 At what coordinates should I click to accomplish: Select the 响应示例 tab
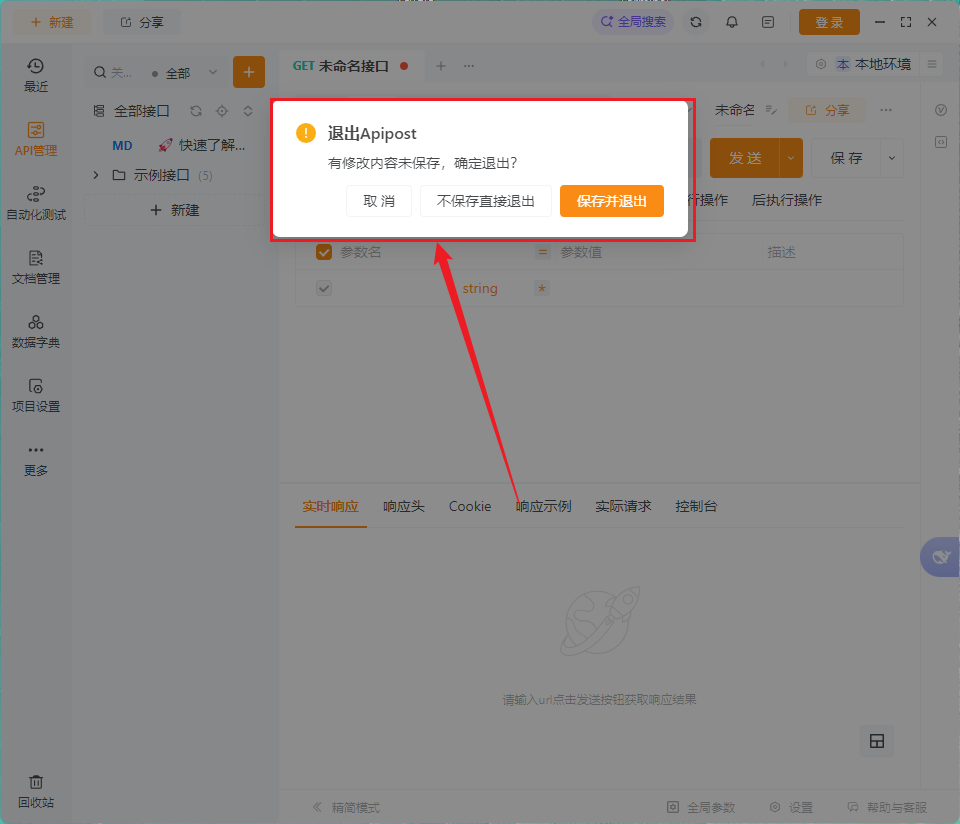pyautogui.click(x=544, y=506)
